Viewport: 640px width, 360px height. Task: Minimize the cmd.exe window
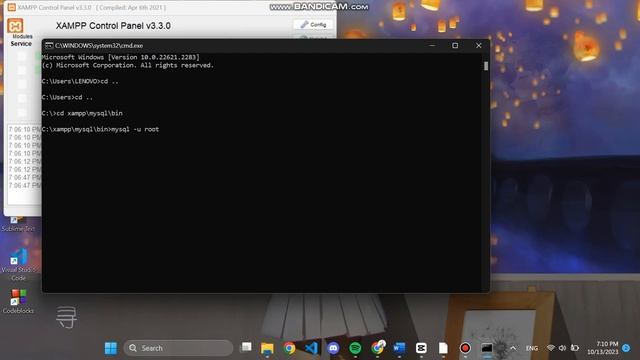point(432,46)
